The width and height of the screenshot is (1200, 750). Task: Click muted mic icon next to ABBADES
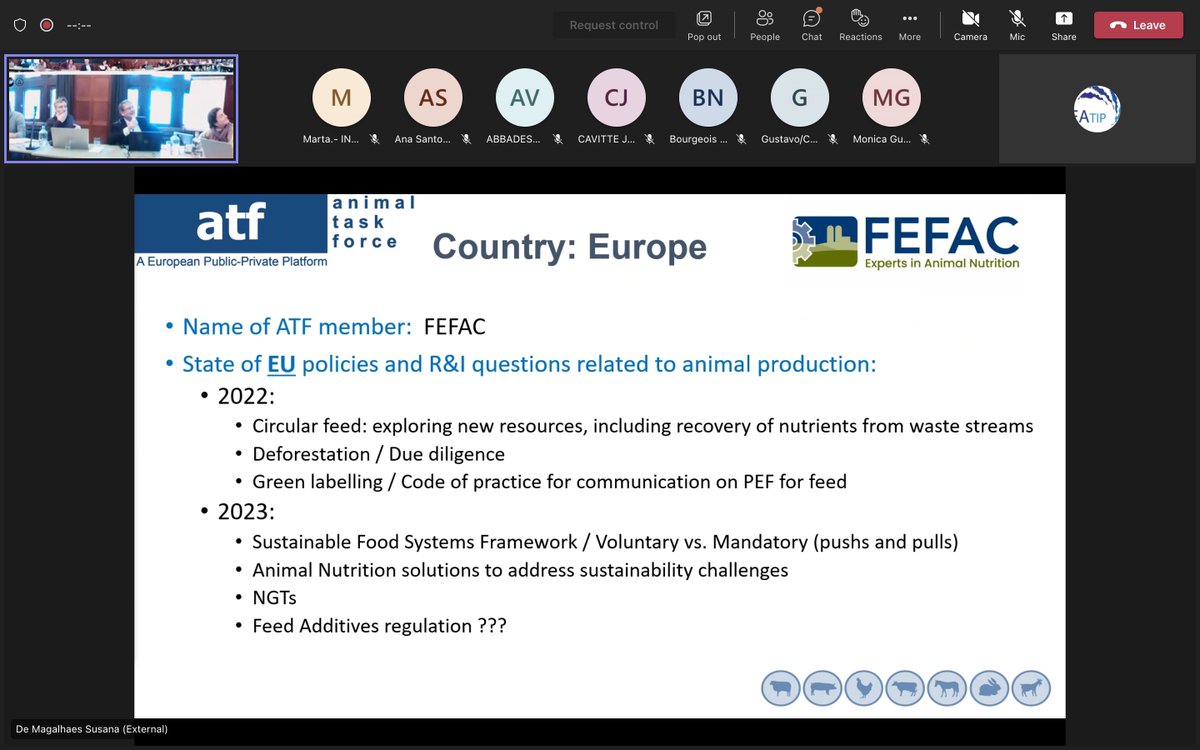(558, 140)
